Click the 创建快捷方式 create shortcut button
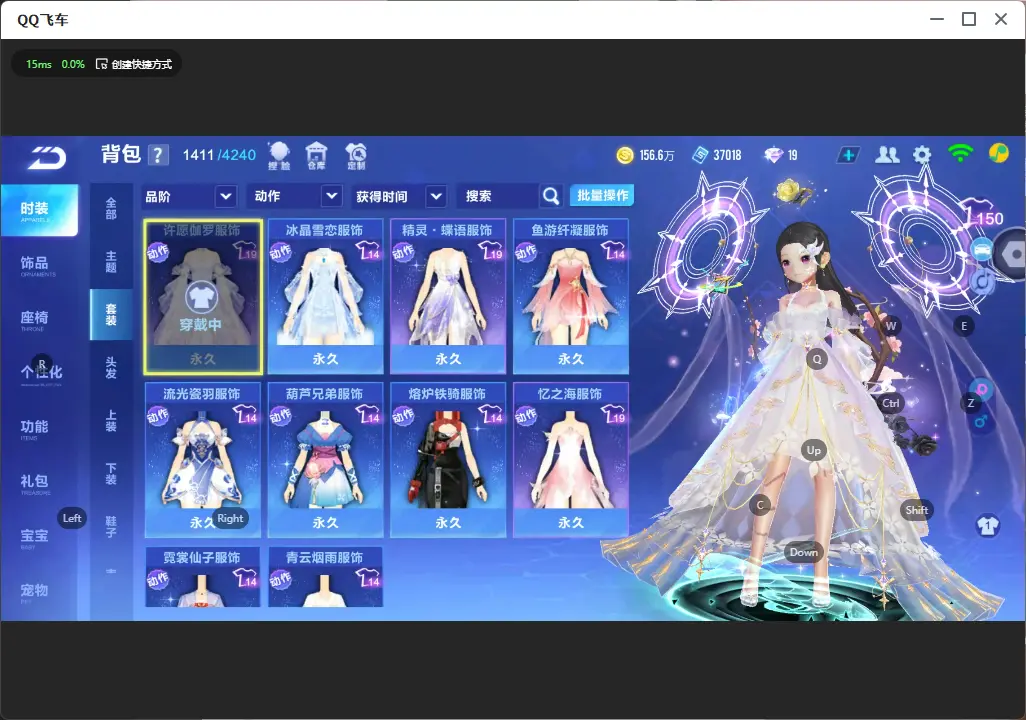This screenshot has width=1026, height=720. coord(134,64)
